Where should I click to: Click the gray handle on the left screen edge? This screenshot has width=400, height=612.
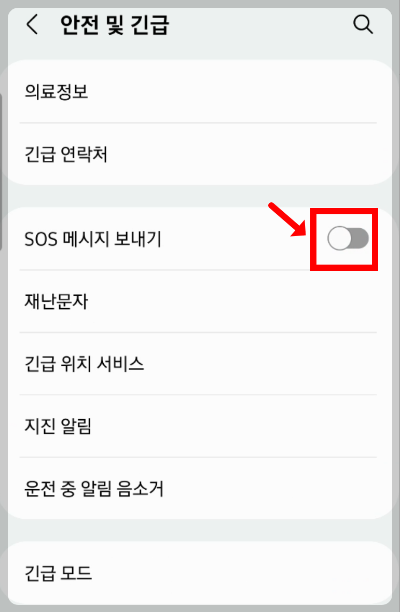(1, 172)
